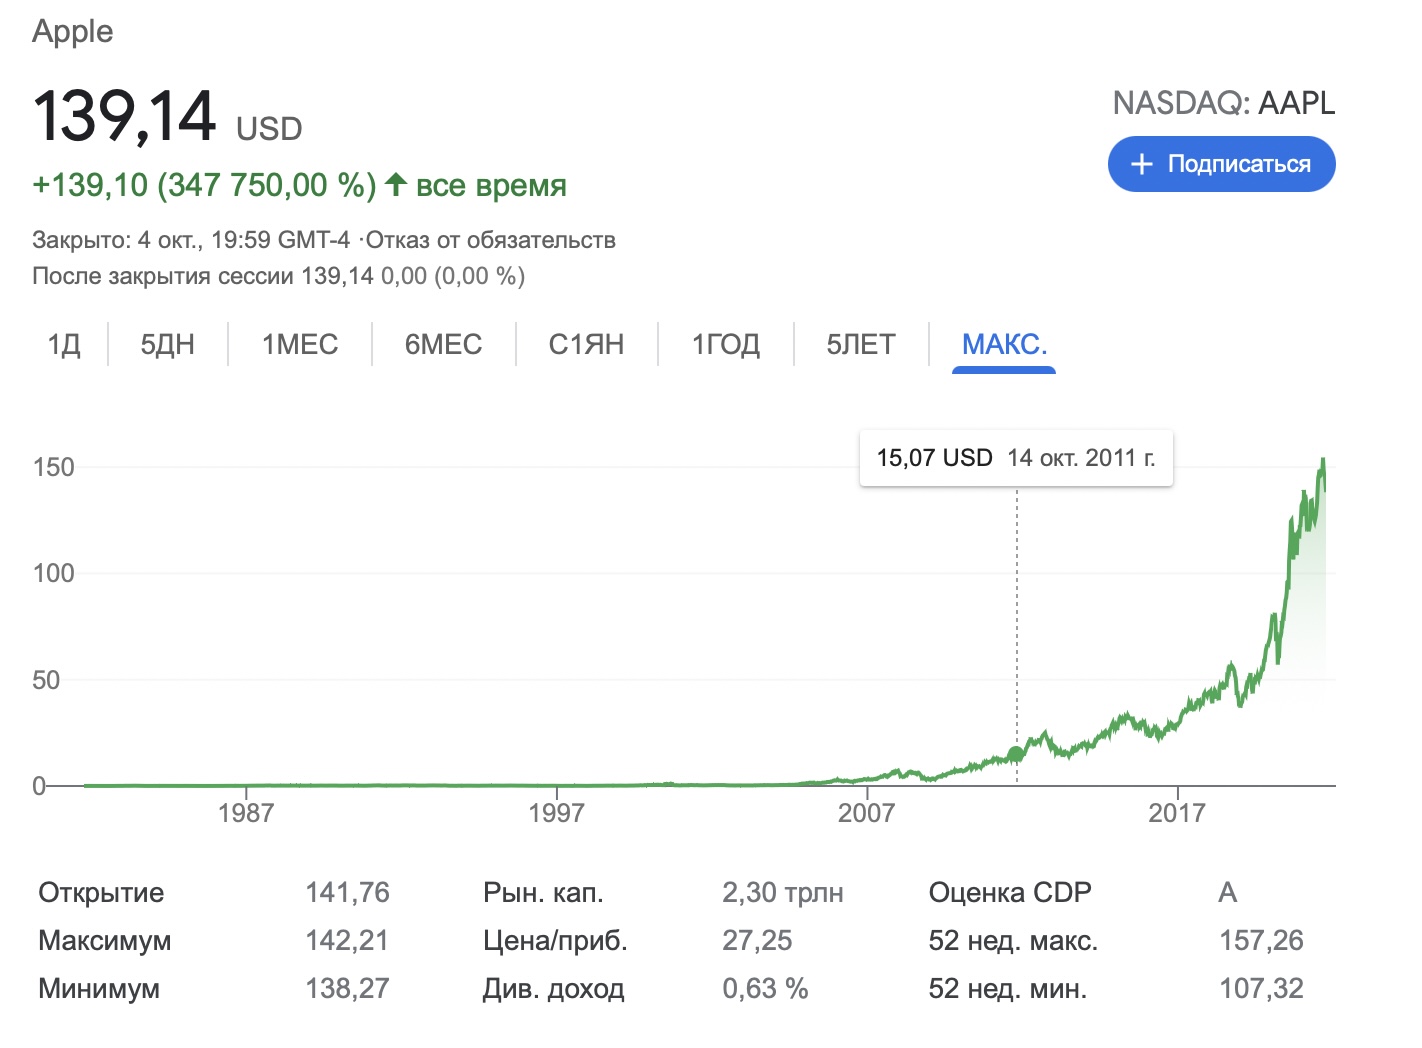Click the Минимум value 138,27
The image size is (1422, 1048).
point(347,988)
